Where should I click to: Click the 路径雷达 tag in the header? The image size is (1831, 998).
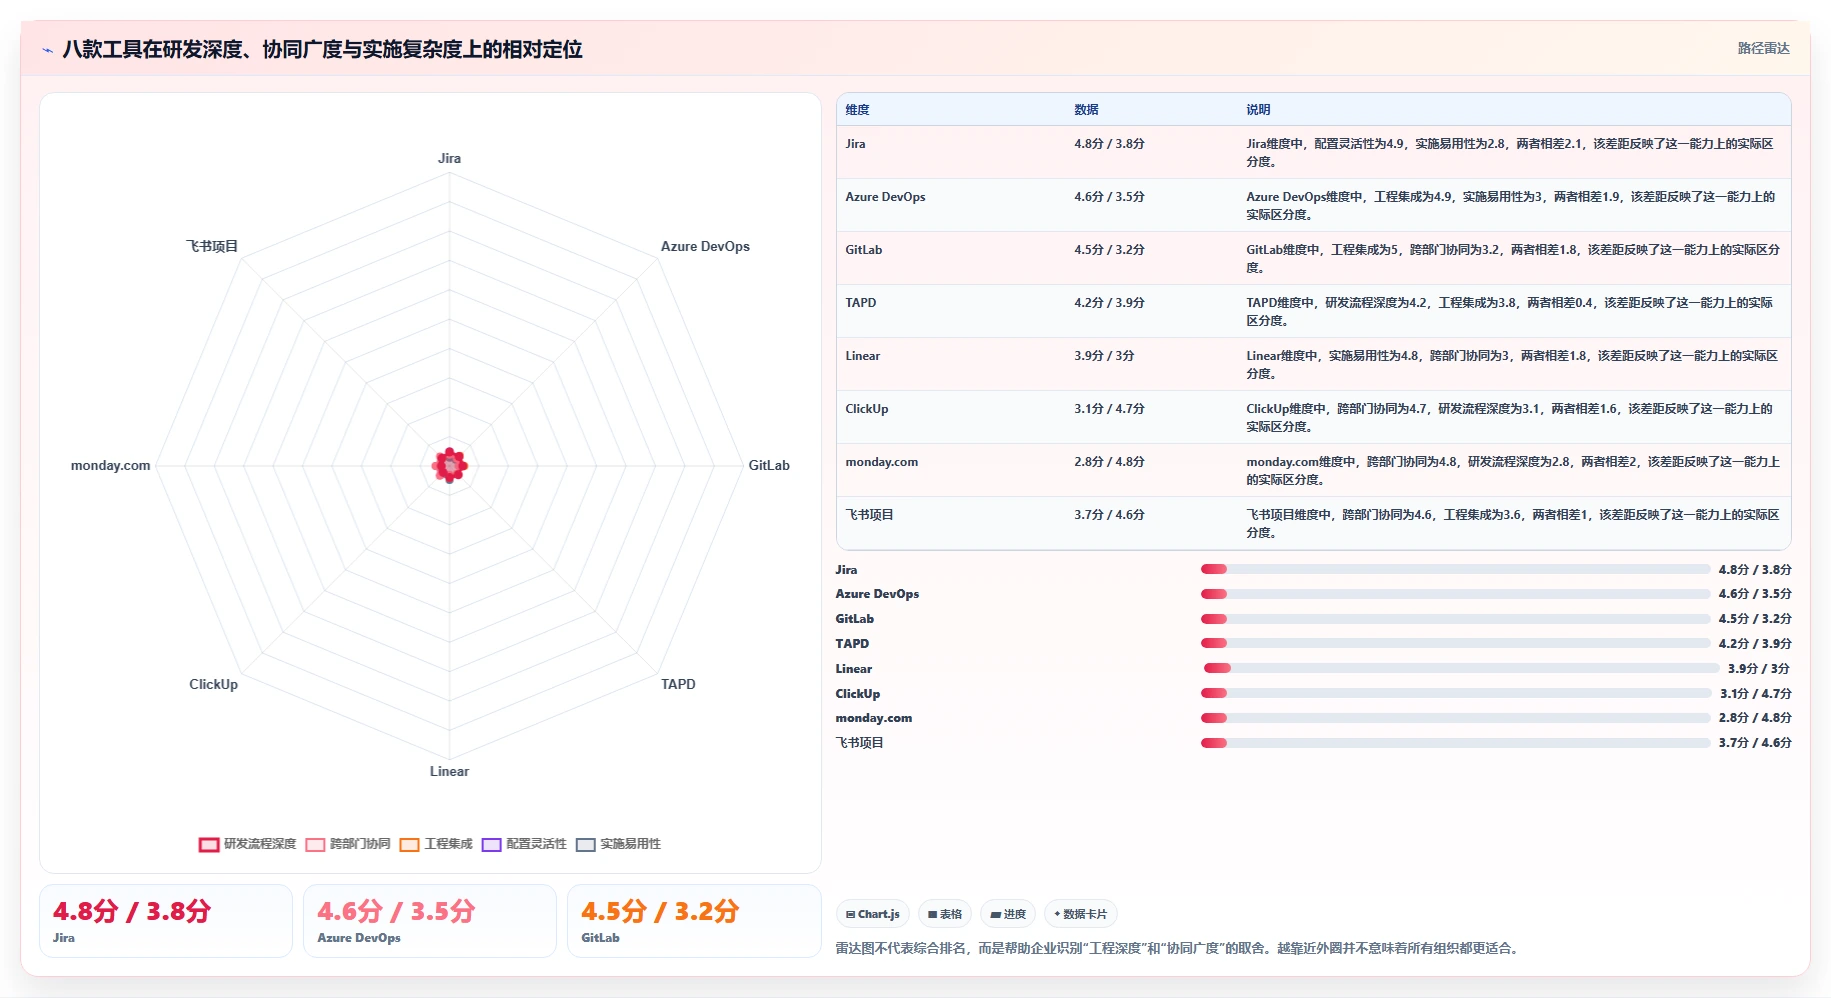[1763, 48]
